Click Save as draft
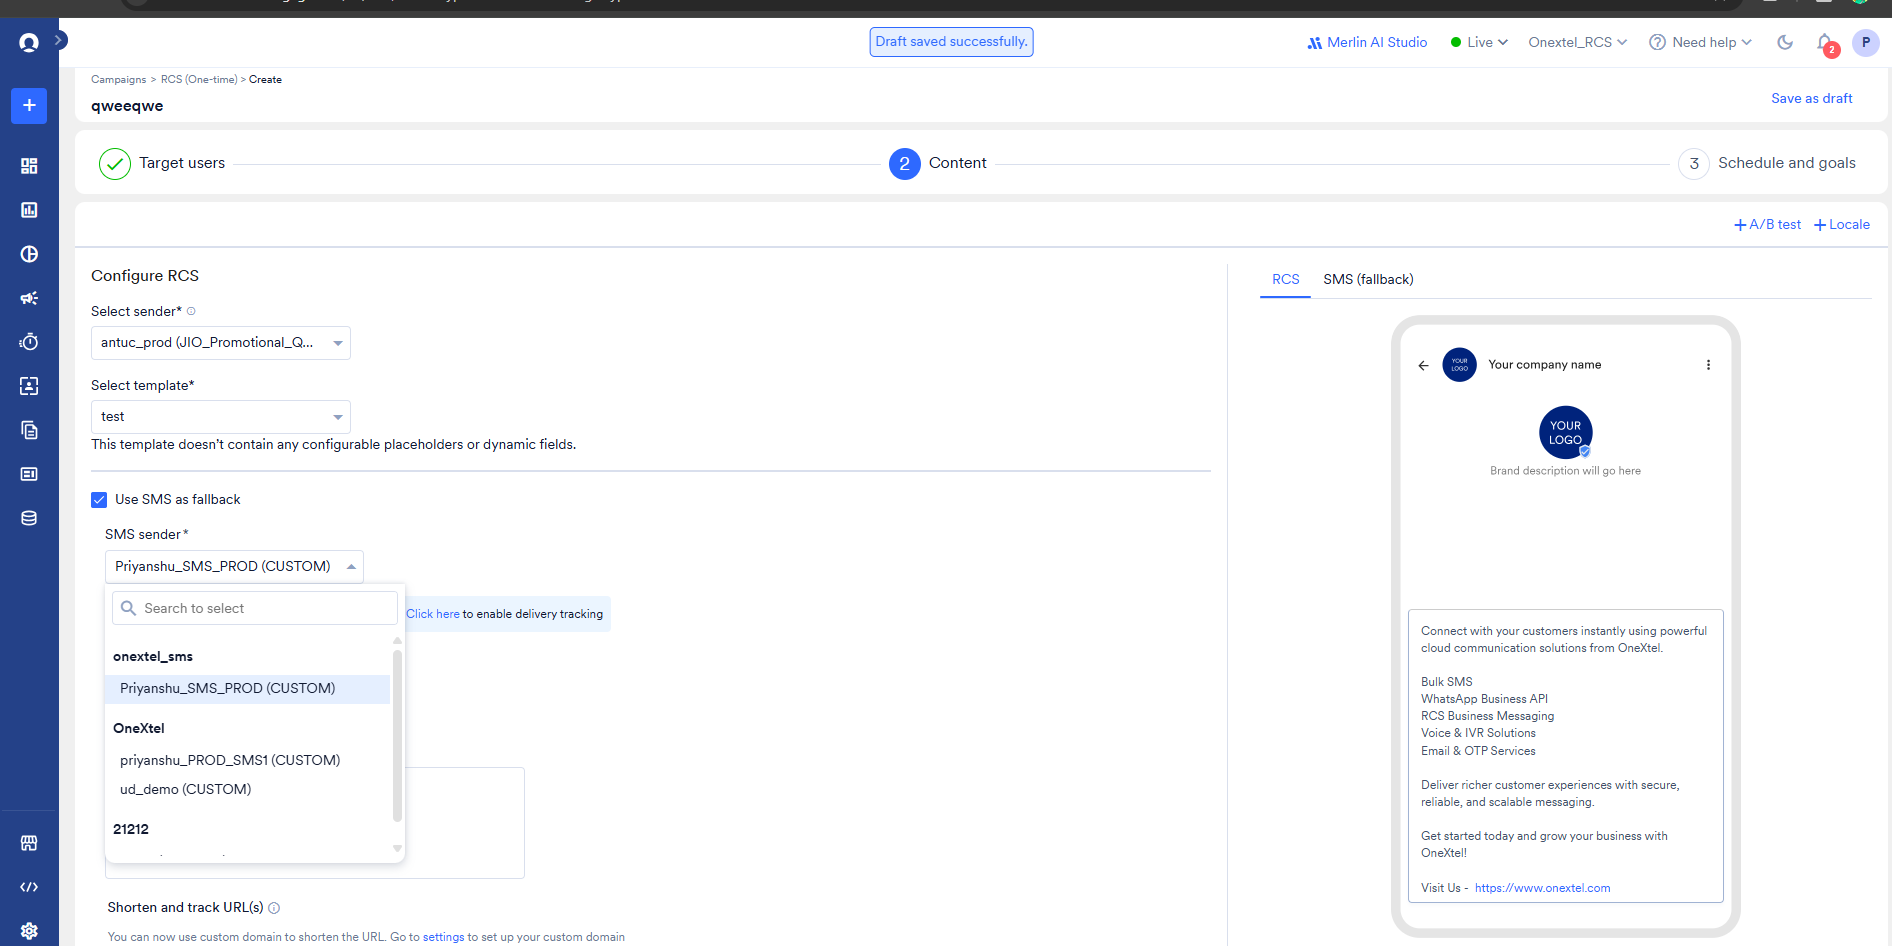 coord(1811,98)
